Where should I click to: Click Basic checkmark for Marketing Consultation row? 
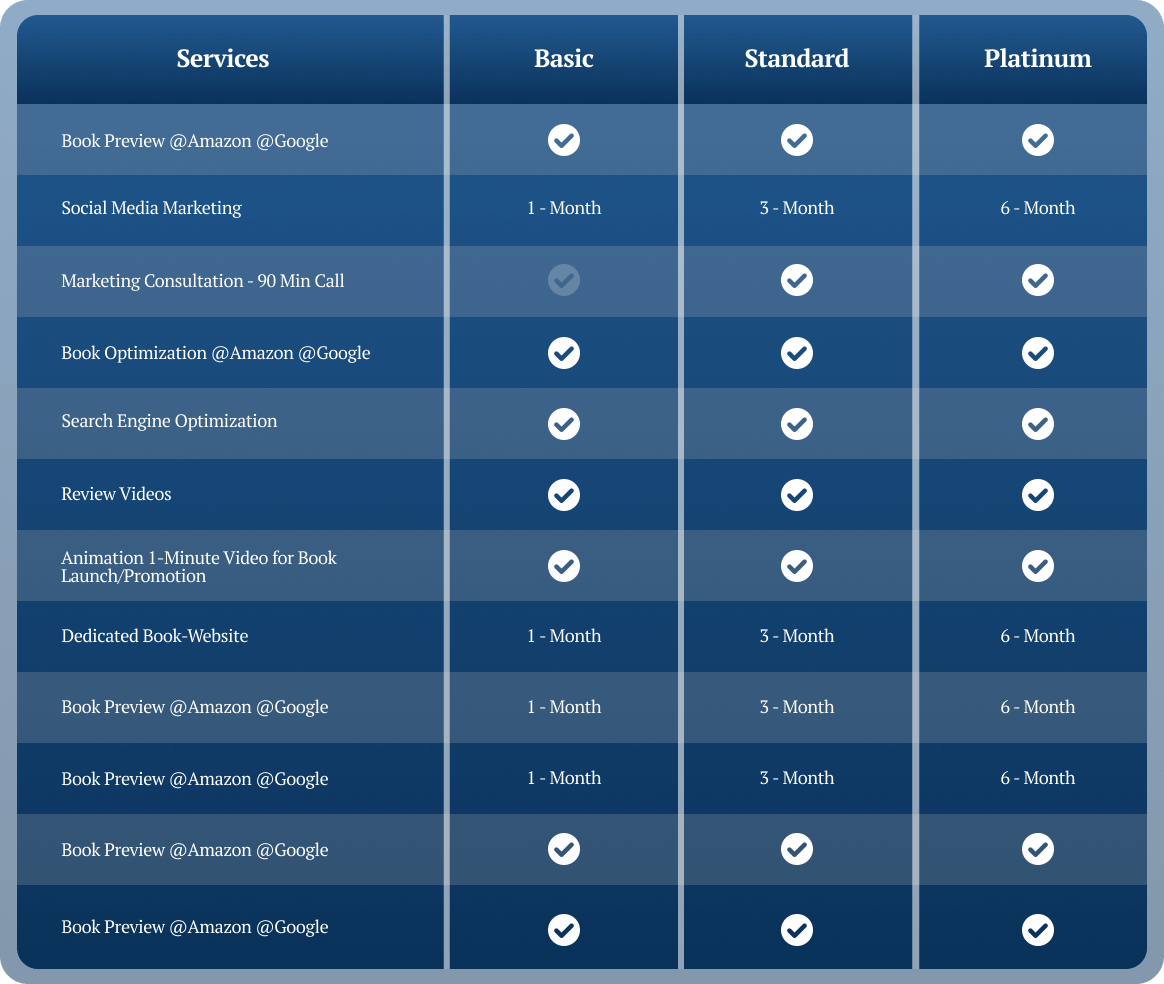563,281
